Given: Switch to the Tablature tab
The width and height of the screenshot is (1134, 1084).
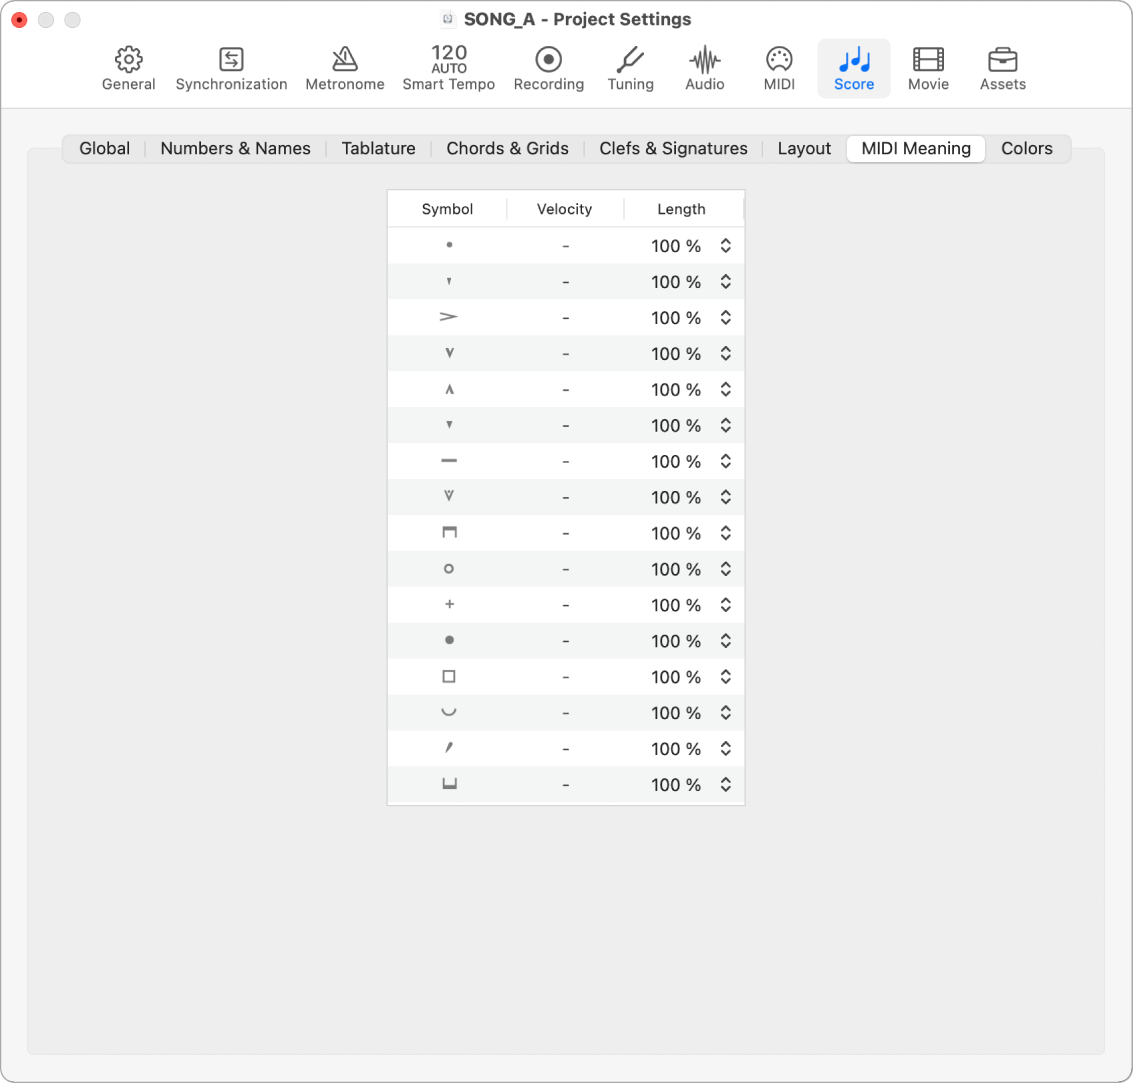Looking at the screenshot, I should (x=379, y=148).
